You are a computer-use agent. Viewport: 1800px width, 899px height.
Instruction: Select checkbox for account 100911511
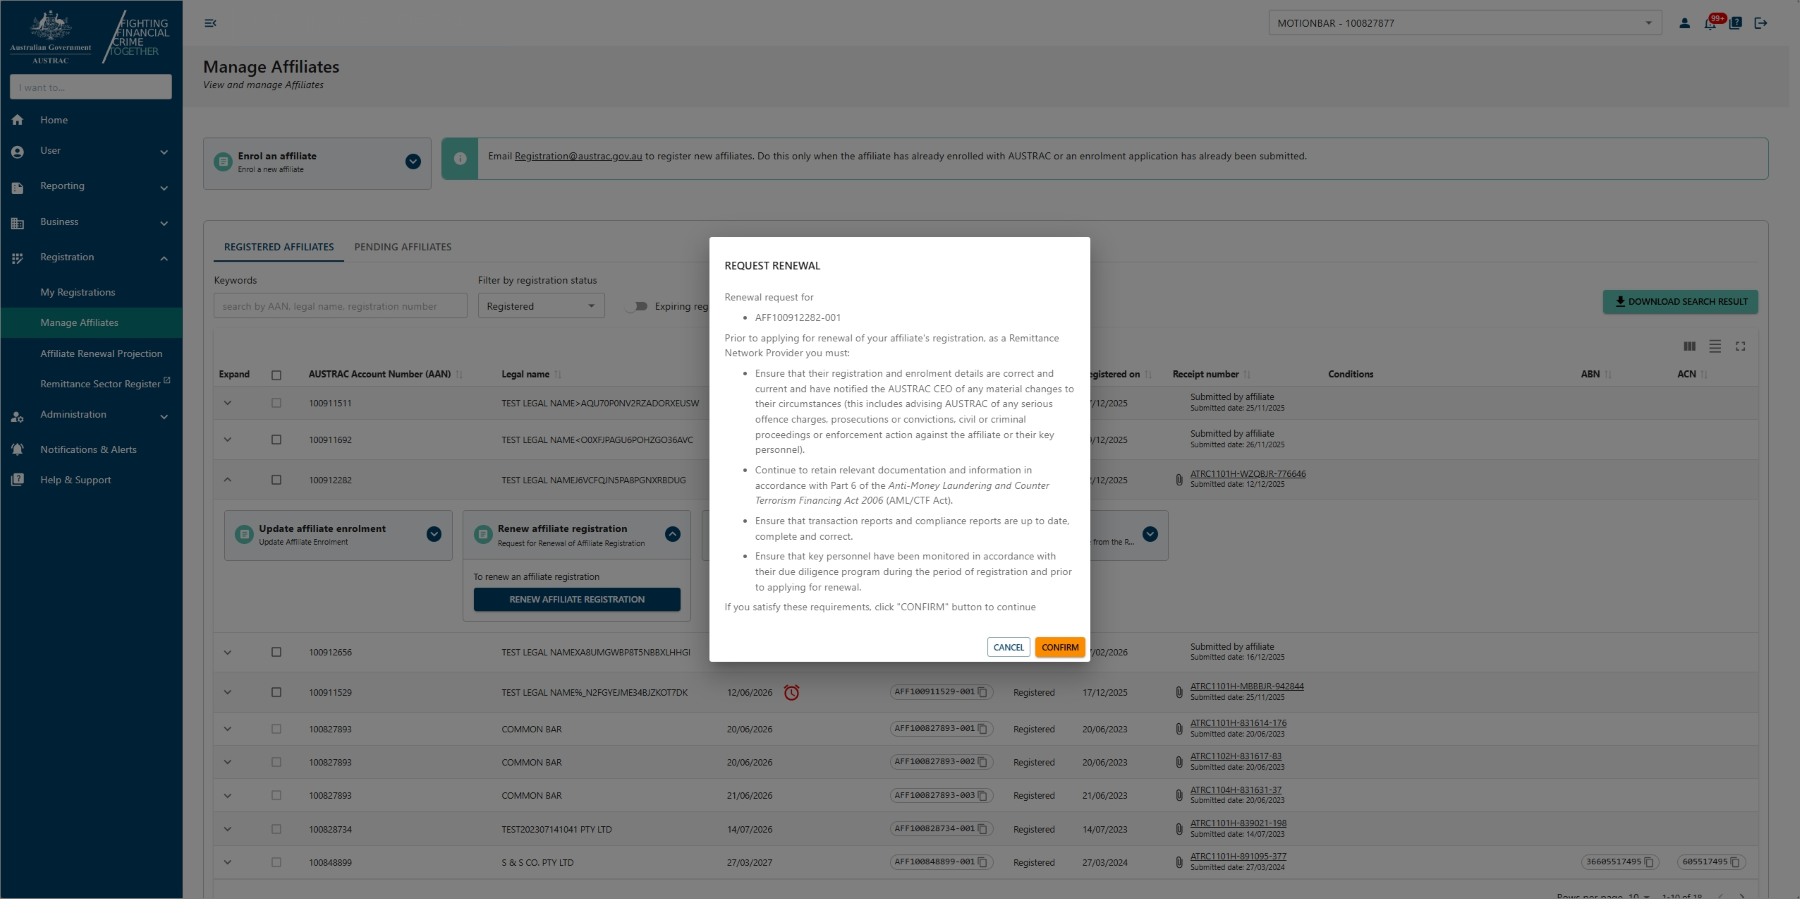click(276, 403)
